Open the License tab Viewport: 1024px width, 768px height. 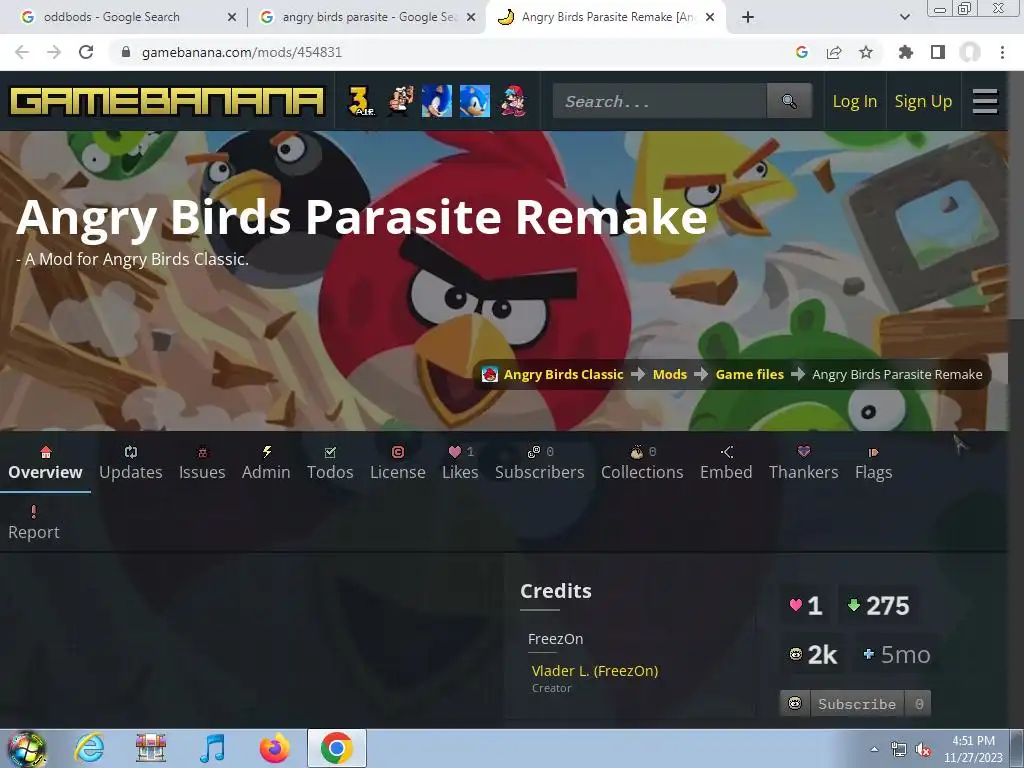coord(398,463)
